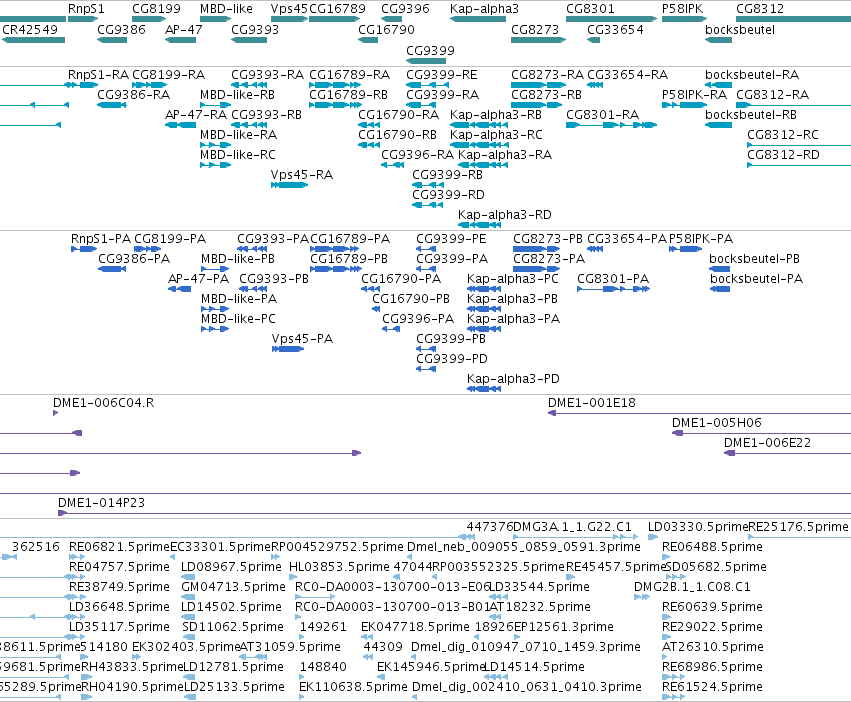
Task: Select the HL03853.5prime EST label
Action: point(339,566)
